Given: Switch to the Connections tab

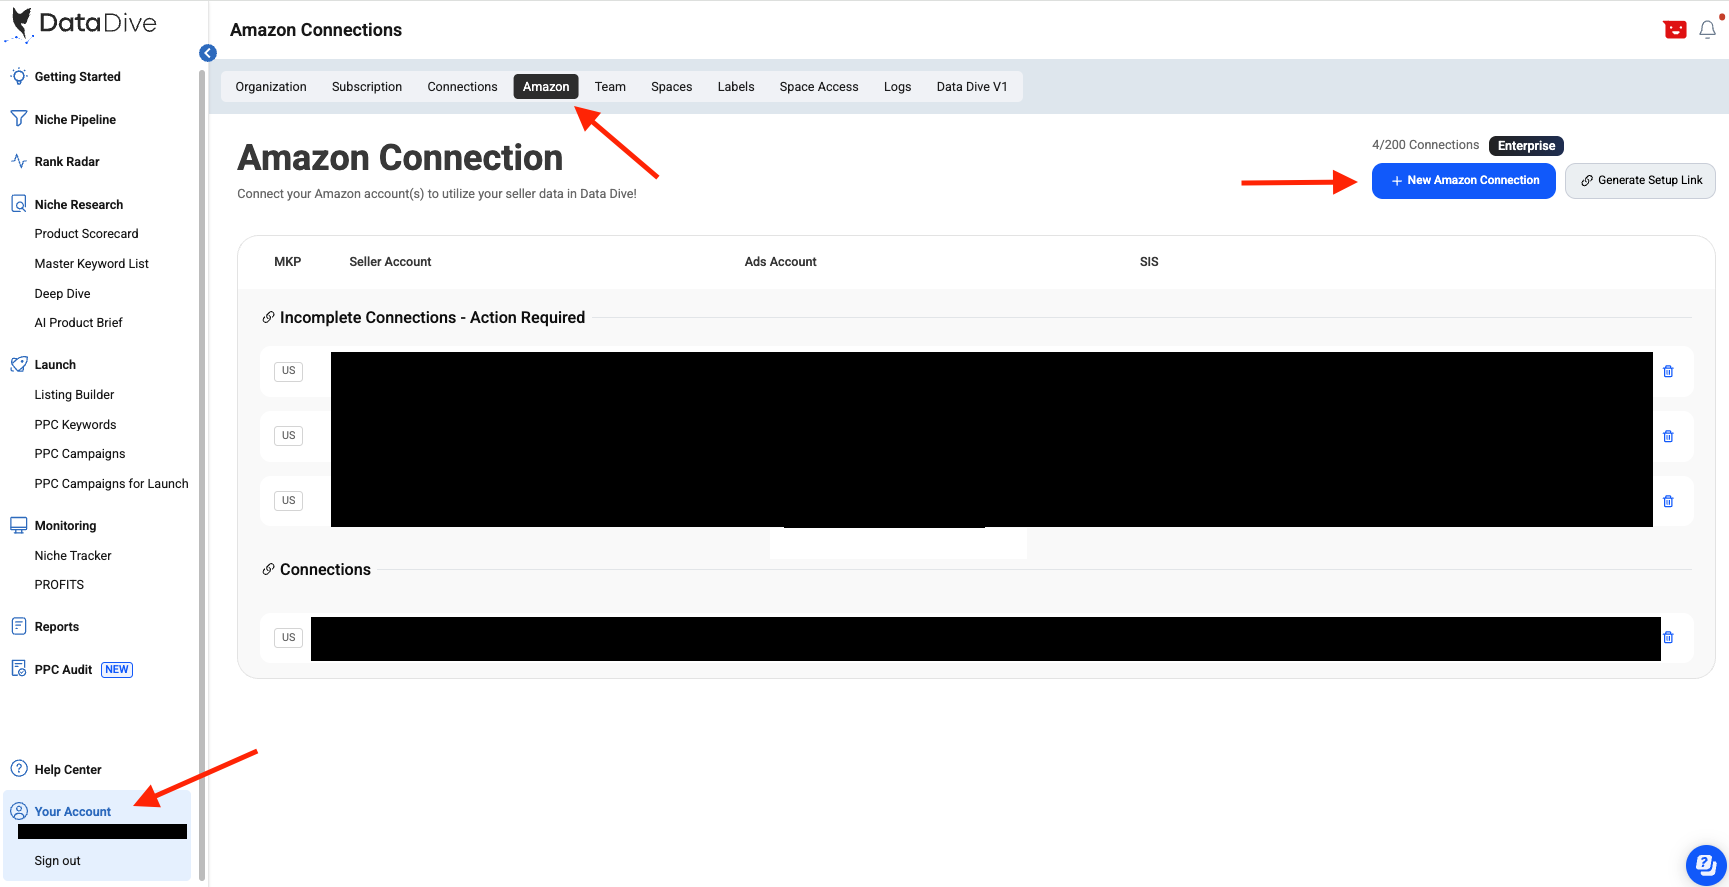Looking at the screenshot, I should coord(462,87).
